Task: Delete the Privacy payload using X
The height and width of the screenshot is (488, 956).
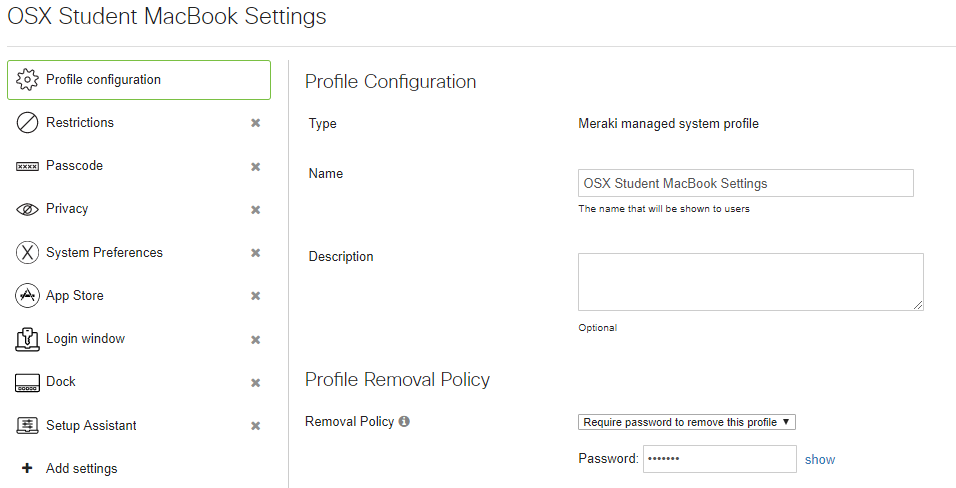Action: click(x=255, y=210)
